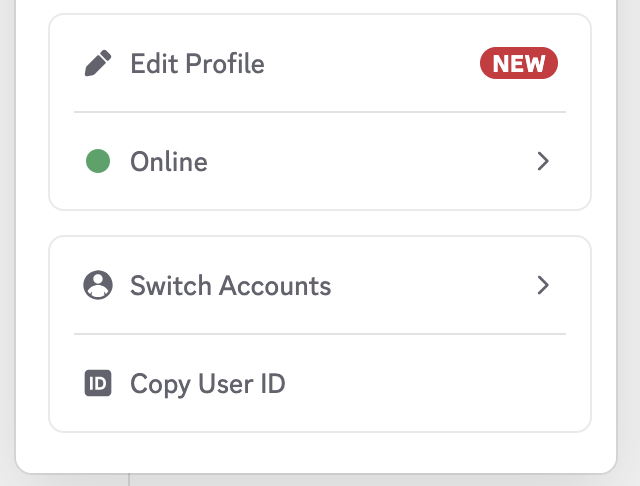Click the green Online status dot
This screenshot has width=640, height=486.
pyautogui.click(x=97, y=161)
